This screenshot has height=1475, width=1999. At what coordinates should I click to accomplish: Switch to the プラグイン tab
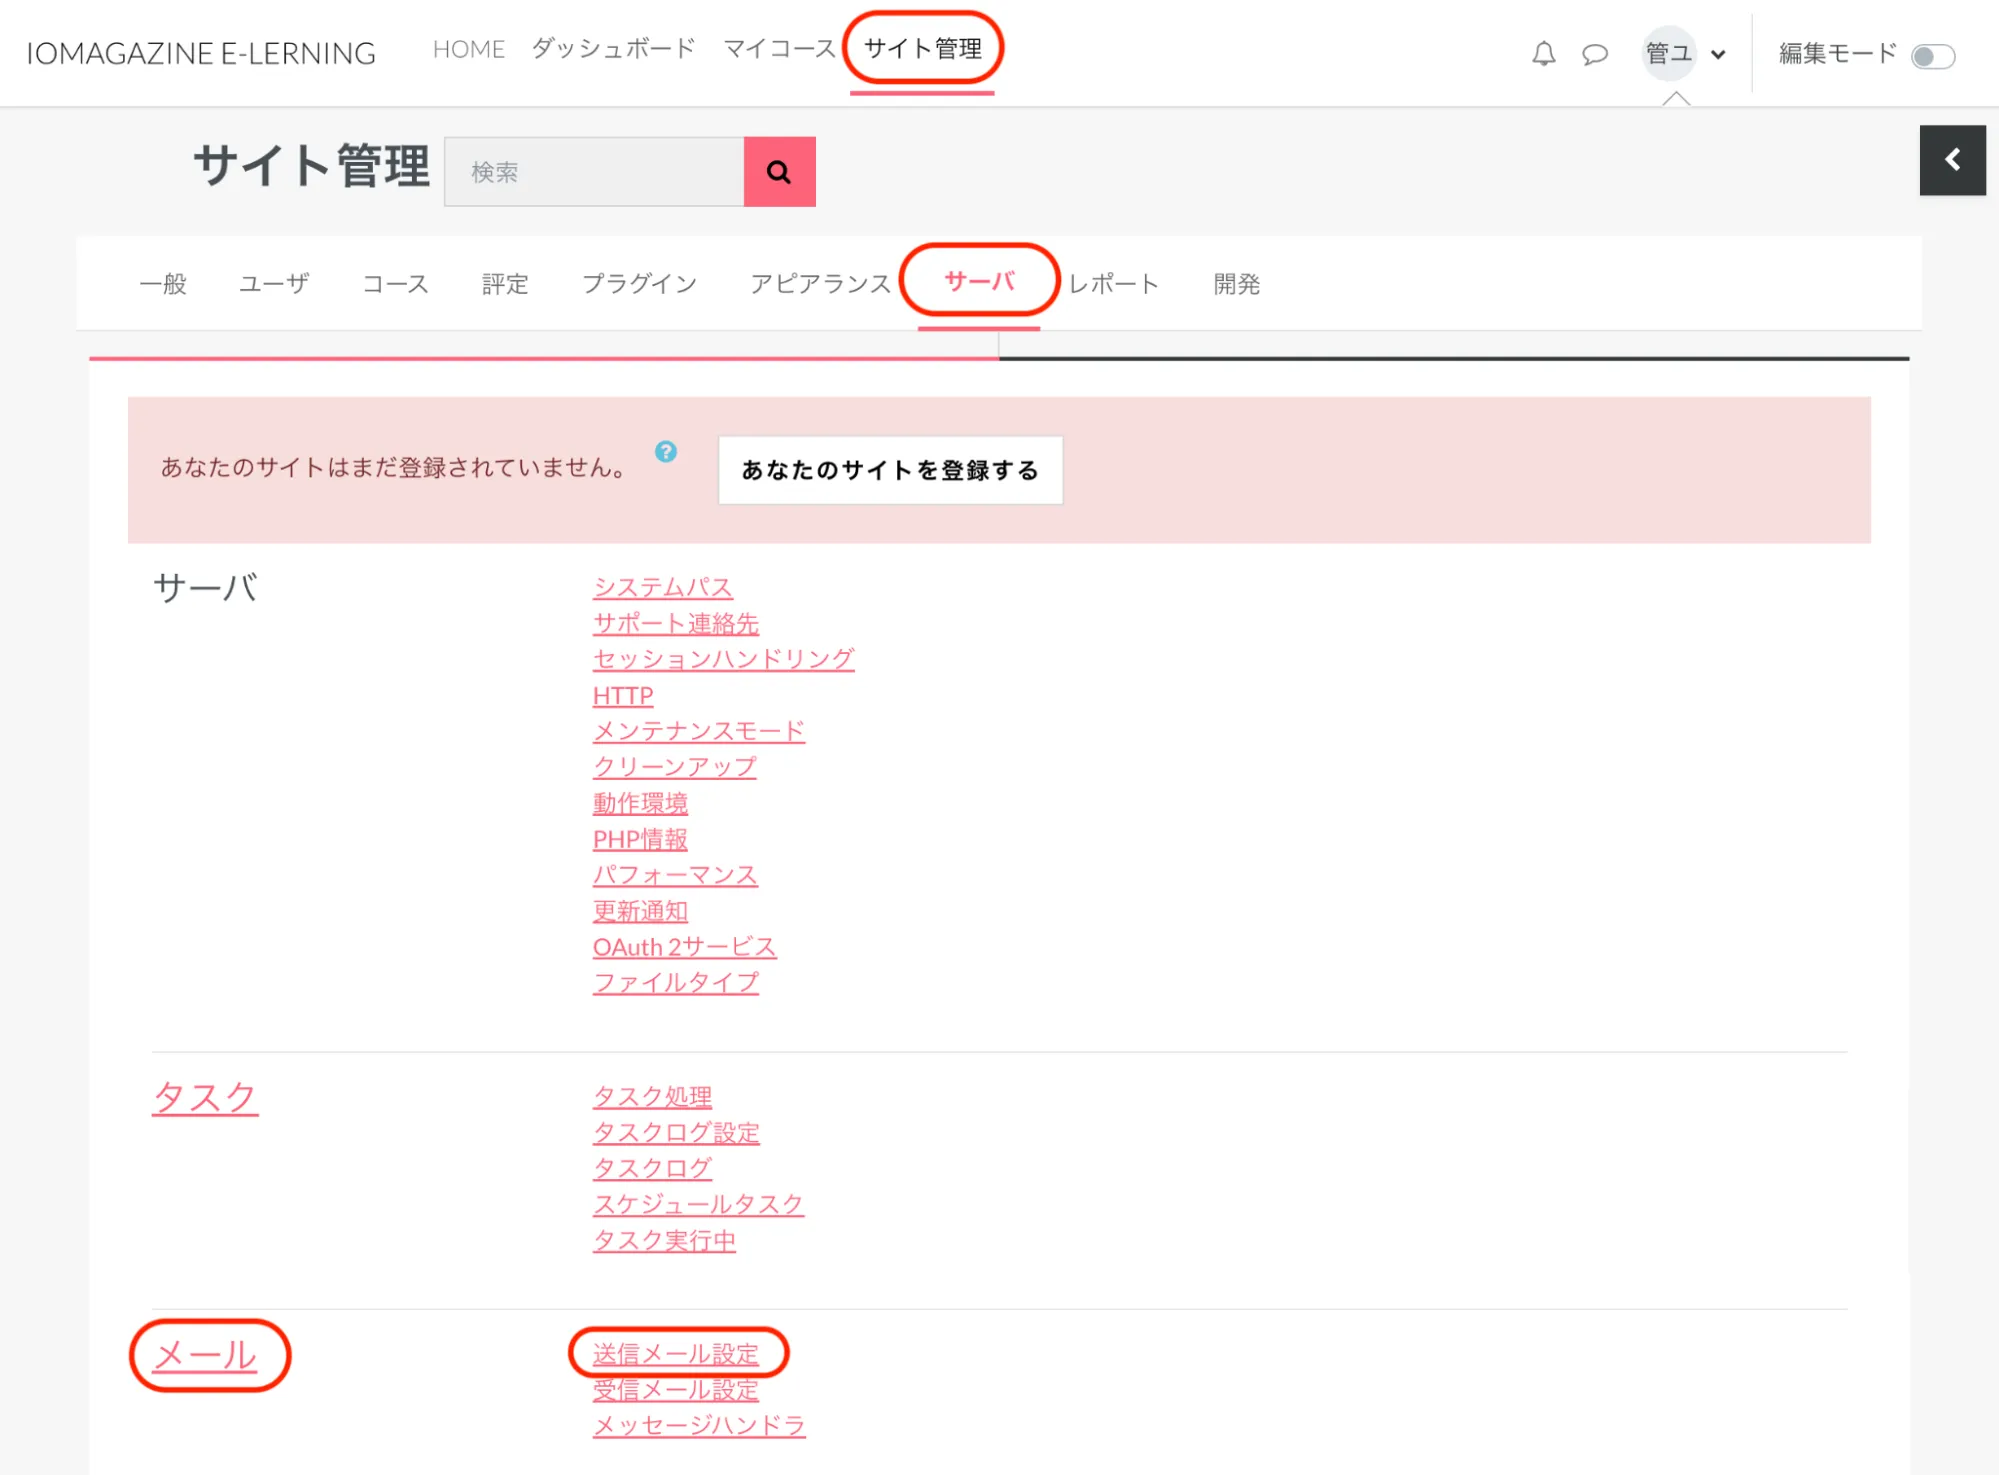tap(639, 284)
